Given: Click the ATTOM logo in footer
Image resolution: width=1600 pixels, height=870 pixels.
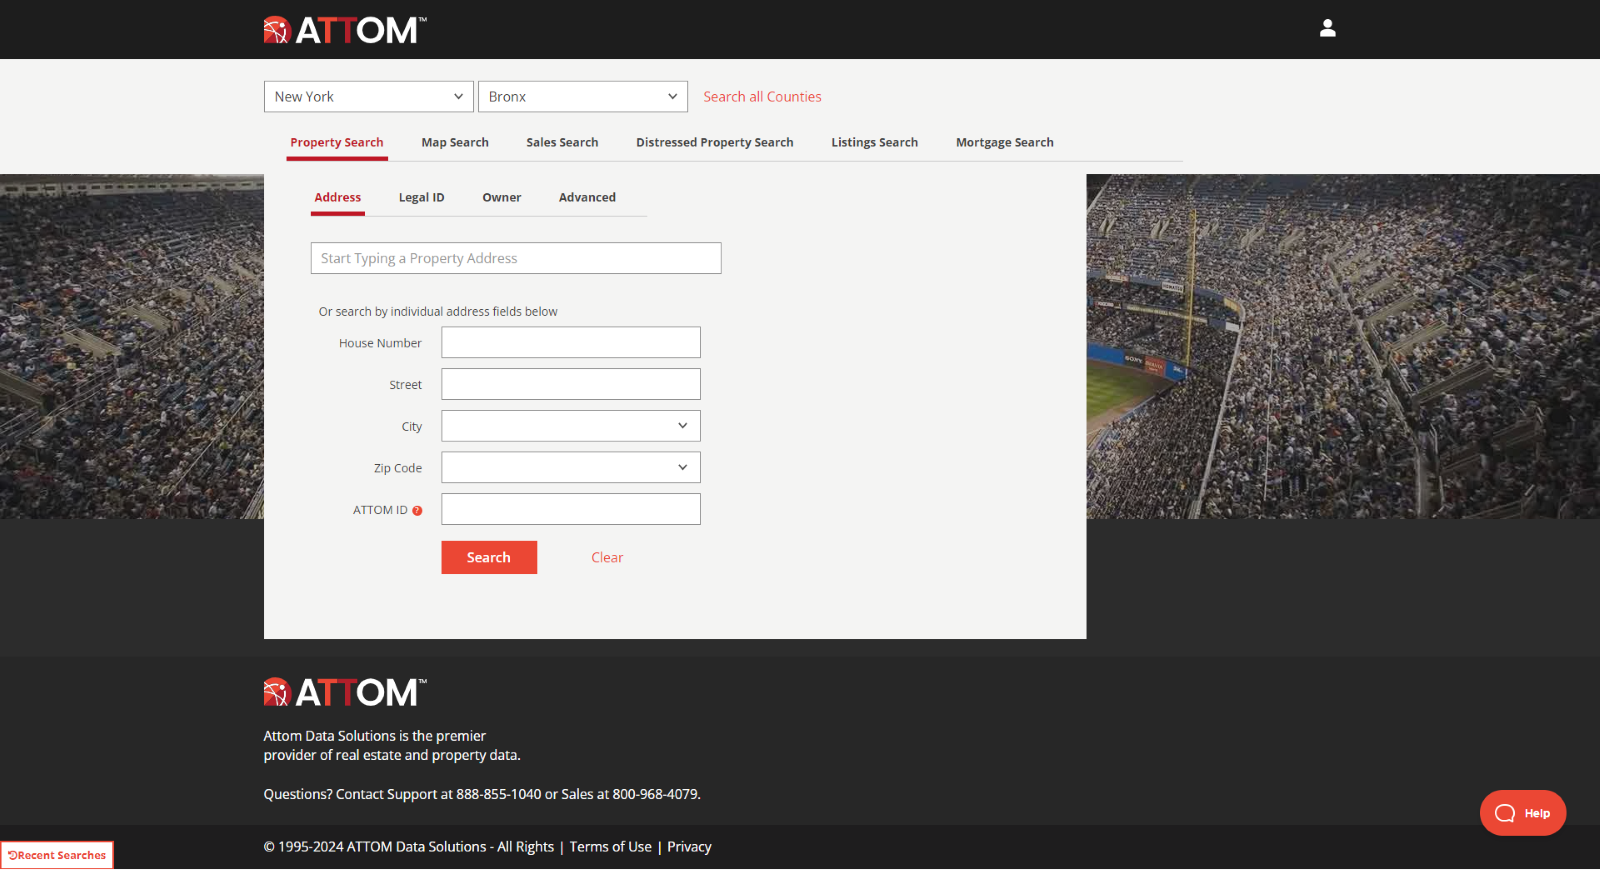Looking at the screenshot, I should click(x=345, y=692).
